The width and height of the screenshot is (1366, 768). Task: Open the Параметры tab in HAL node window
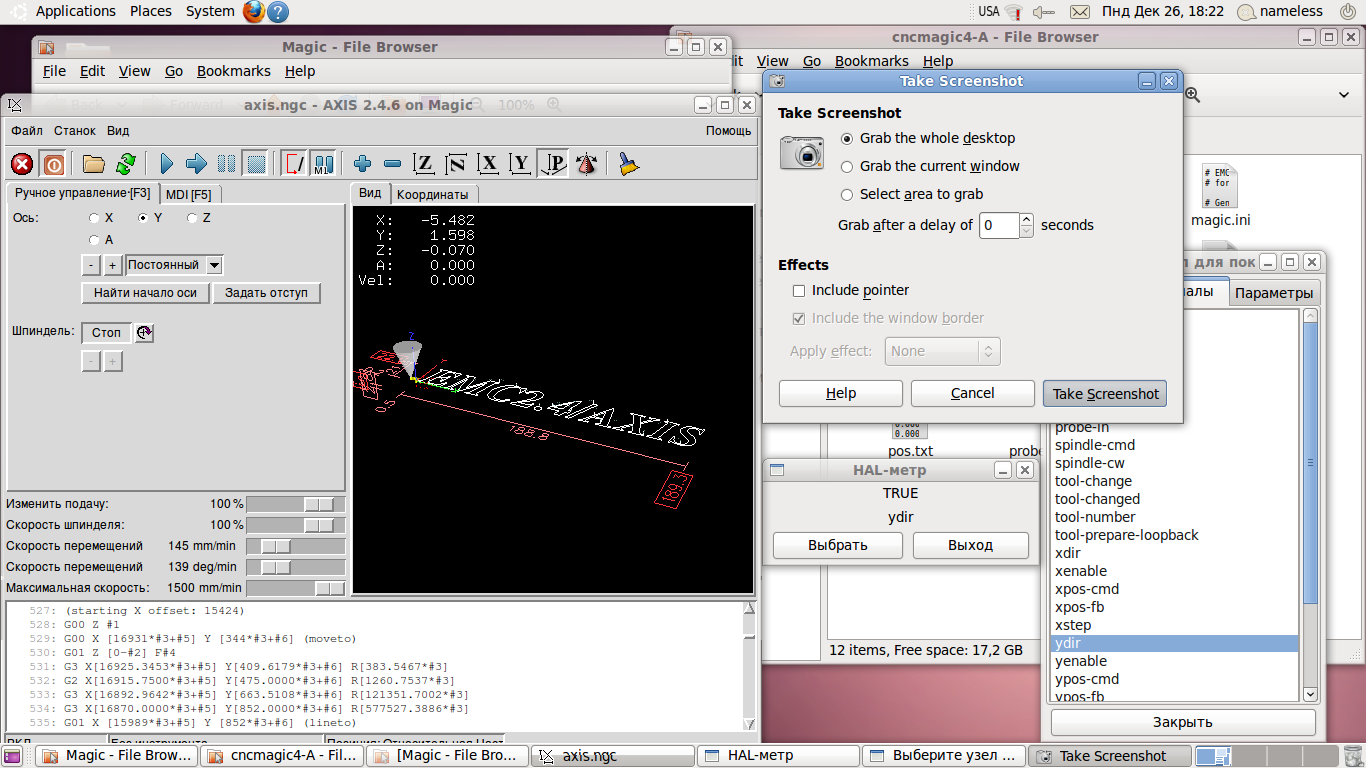[1273, 293]
